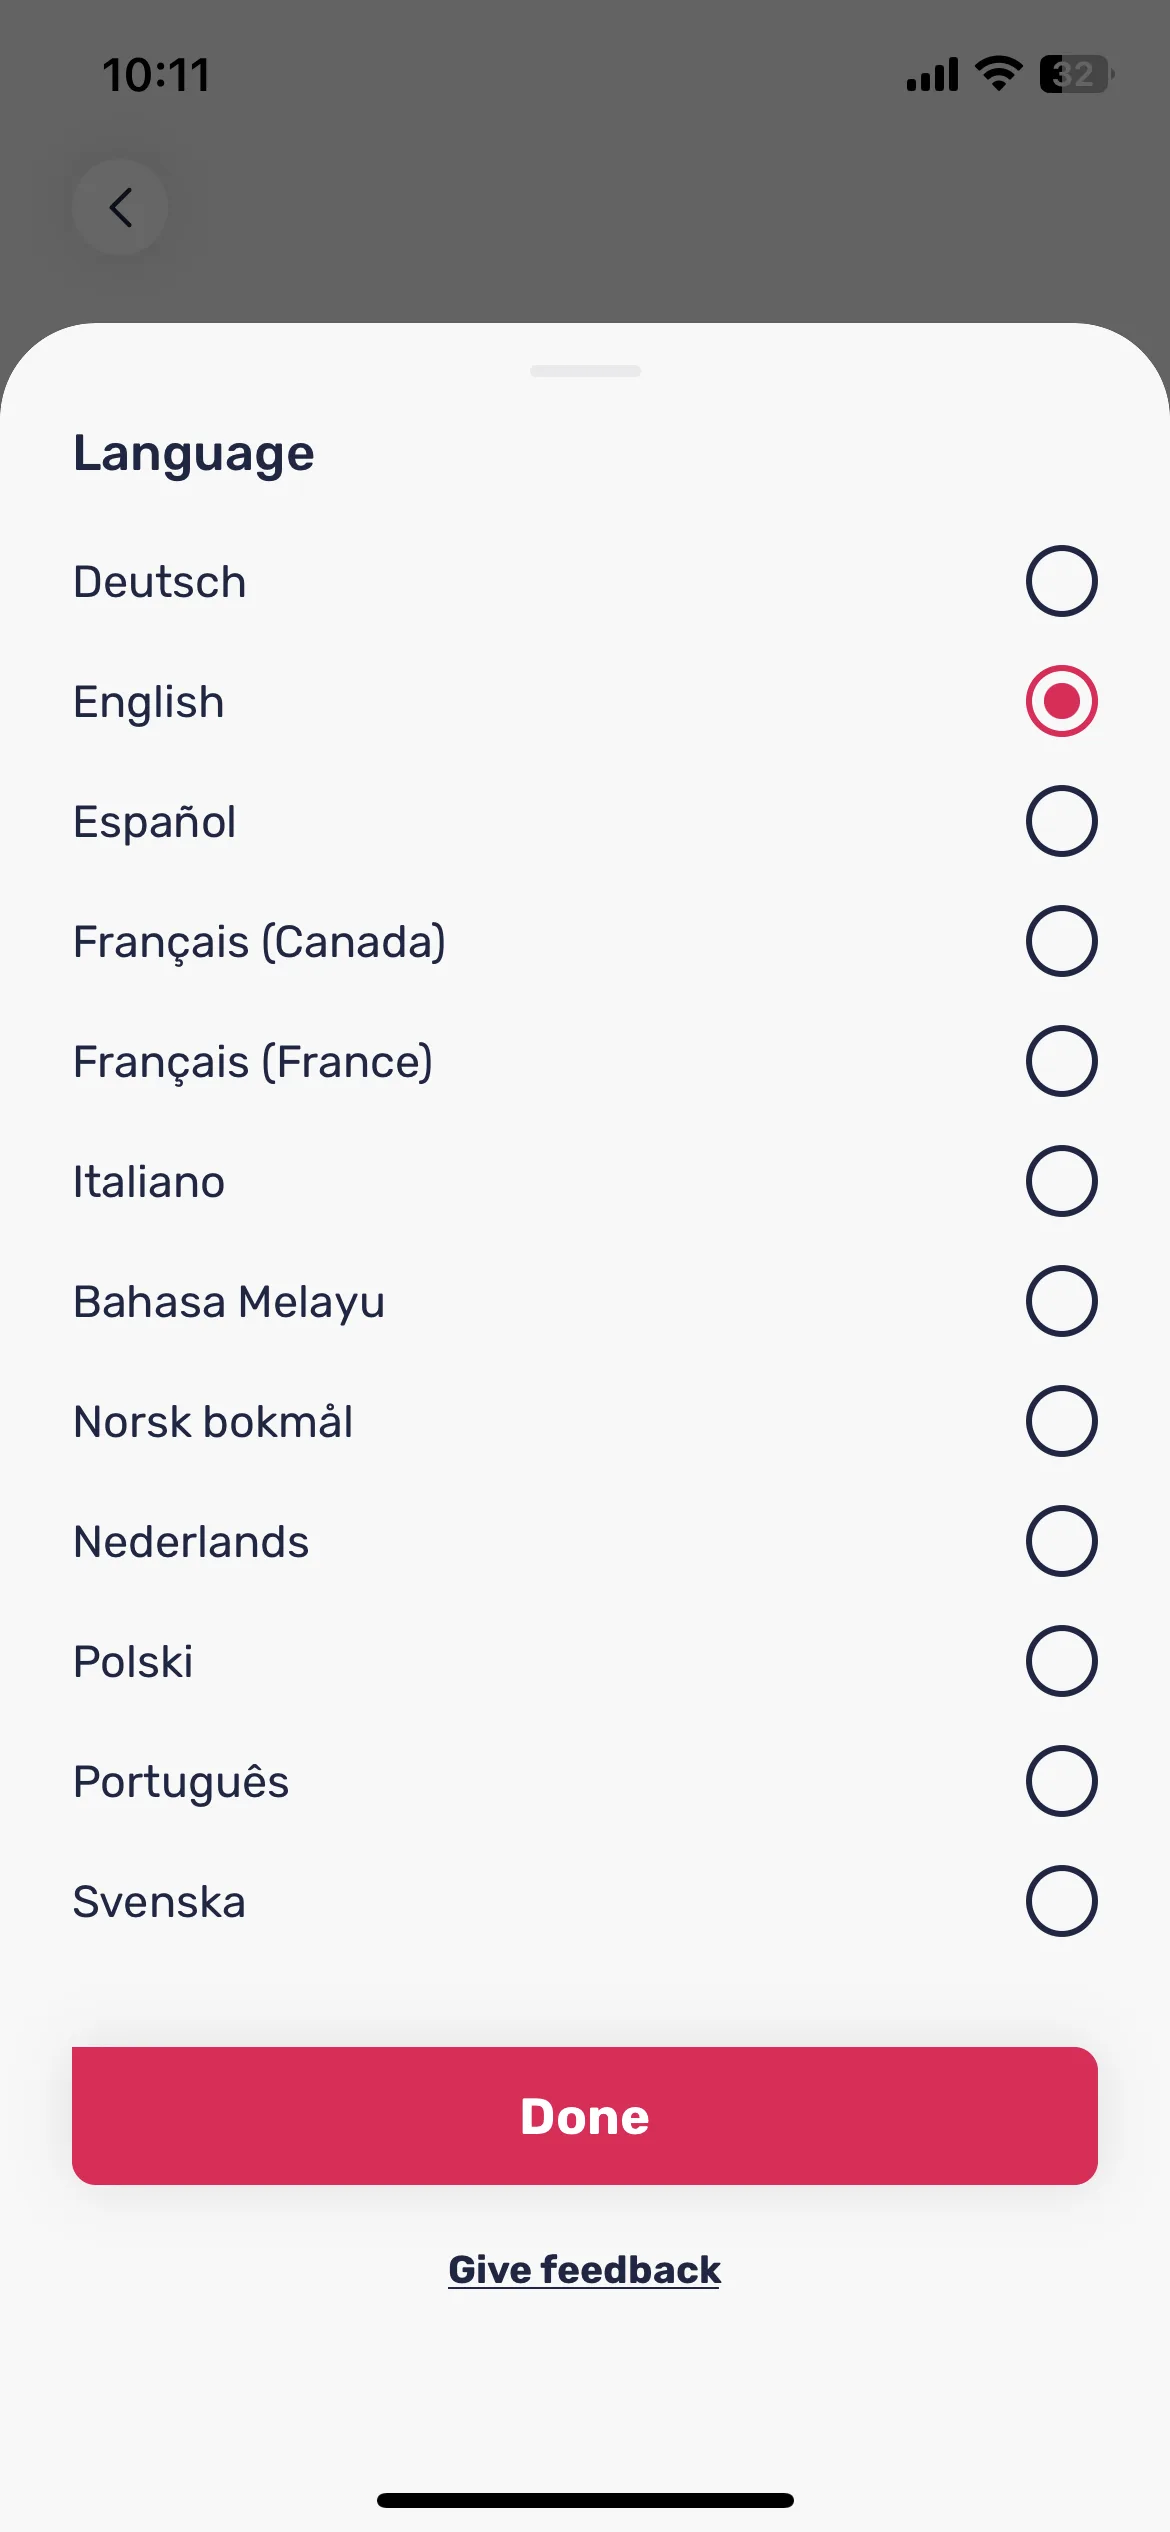Select the Nederlands radio button

click(1061, 1541)
